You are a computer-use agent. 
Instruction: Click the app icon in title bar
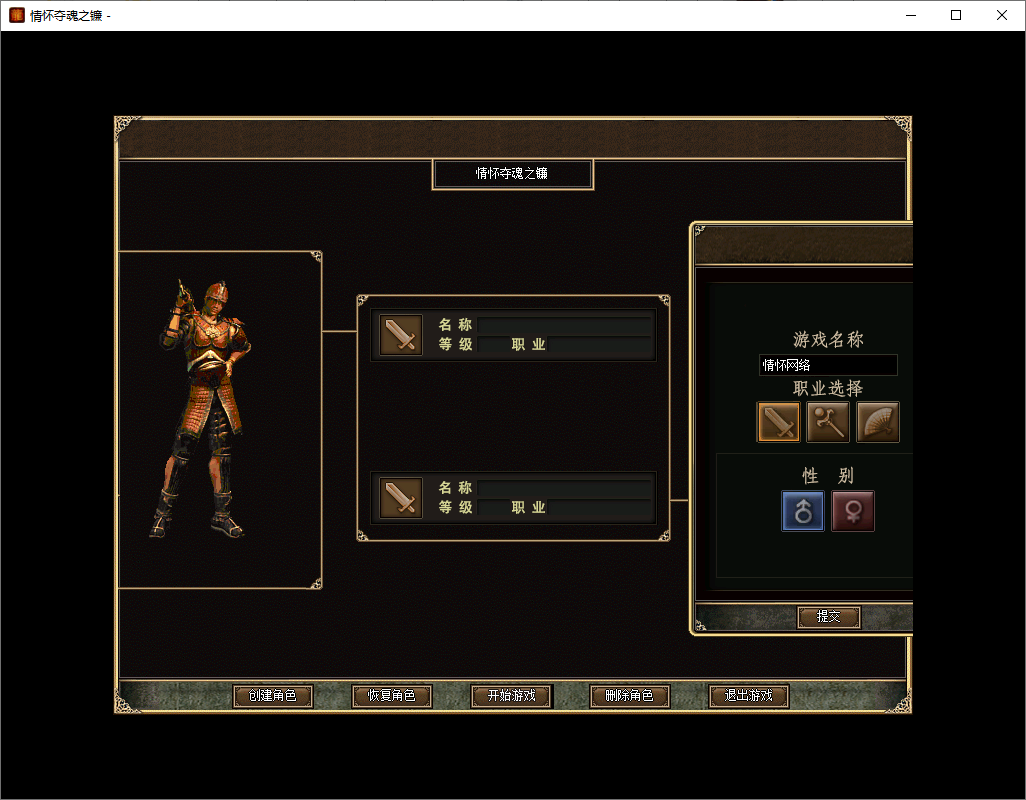[17, 15]
